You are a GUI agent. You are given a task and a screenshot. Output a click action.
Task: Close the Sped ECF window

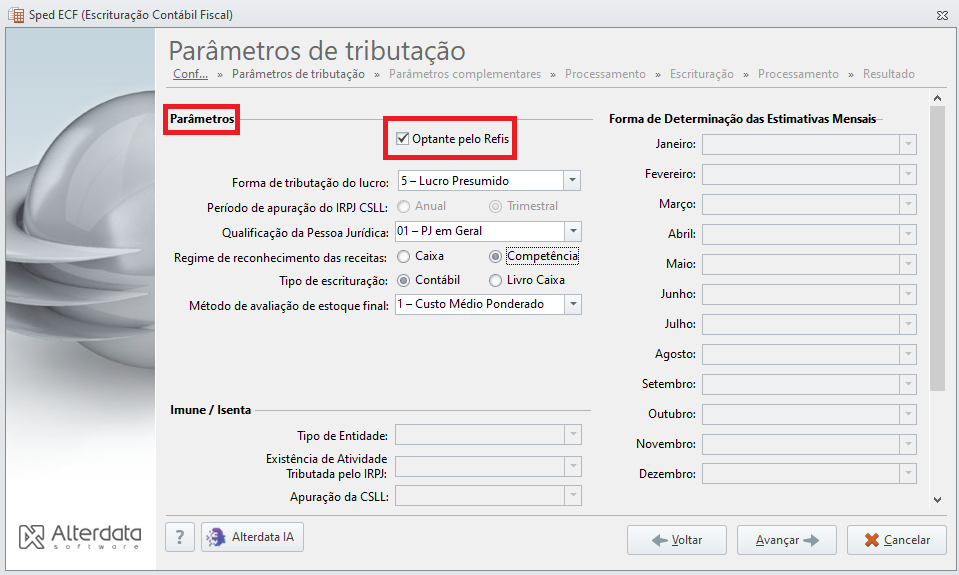[x=942, y=15]
